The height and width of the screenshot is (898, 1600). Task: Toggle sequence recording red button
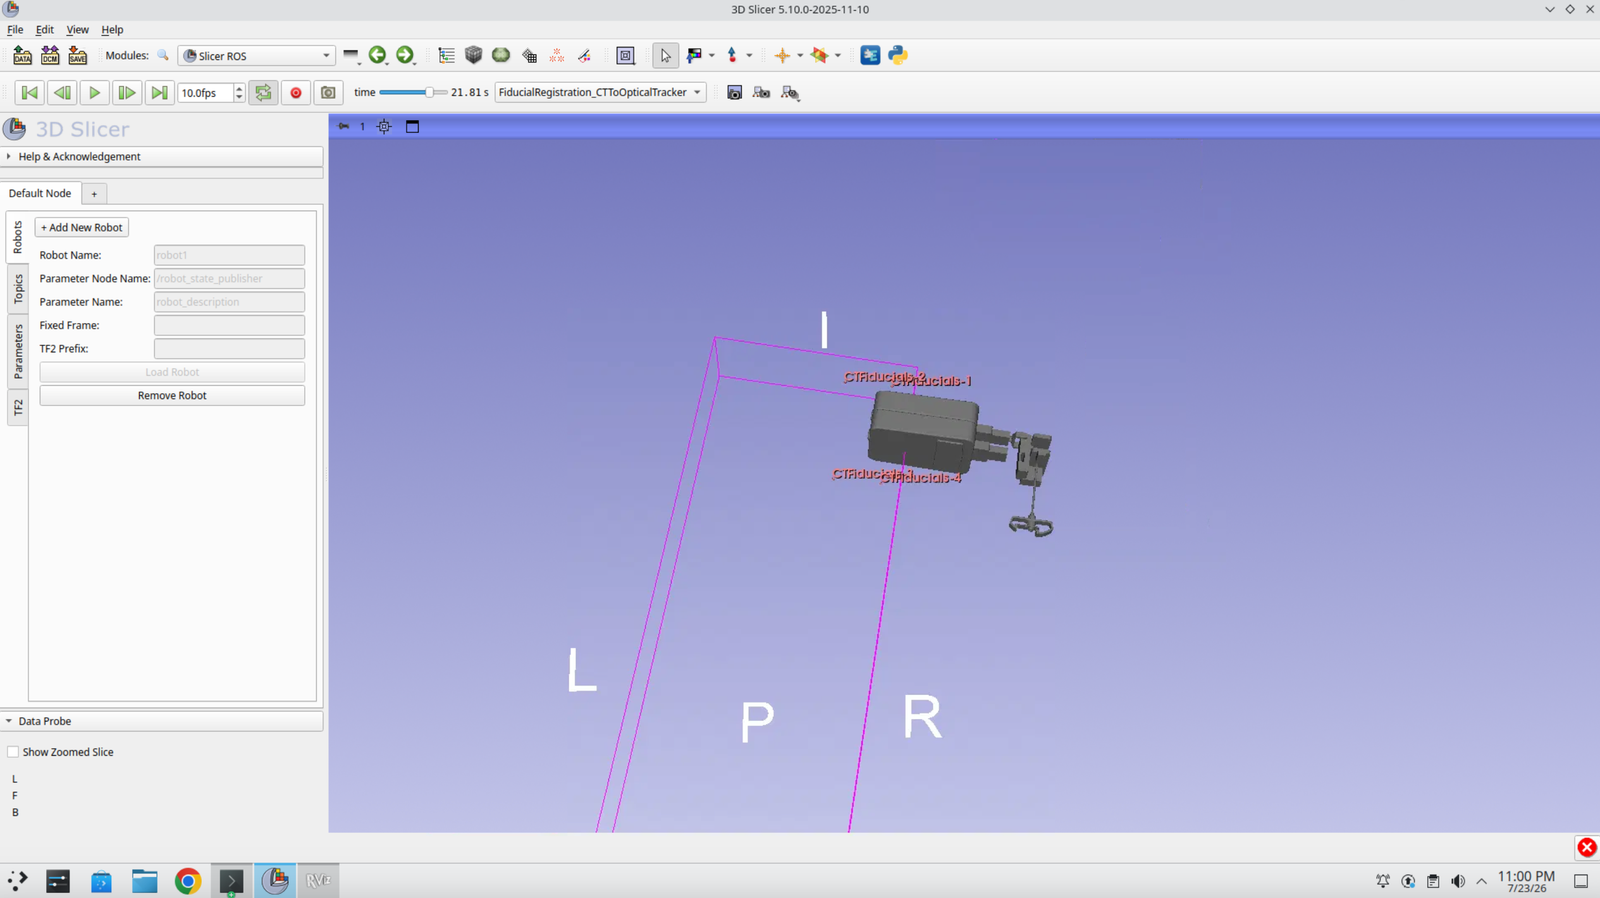pyautogui.click(x=296, y=93)
